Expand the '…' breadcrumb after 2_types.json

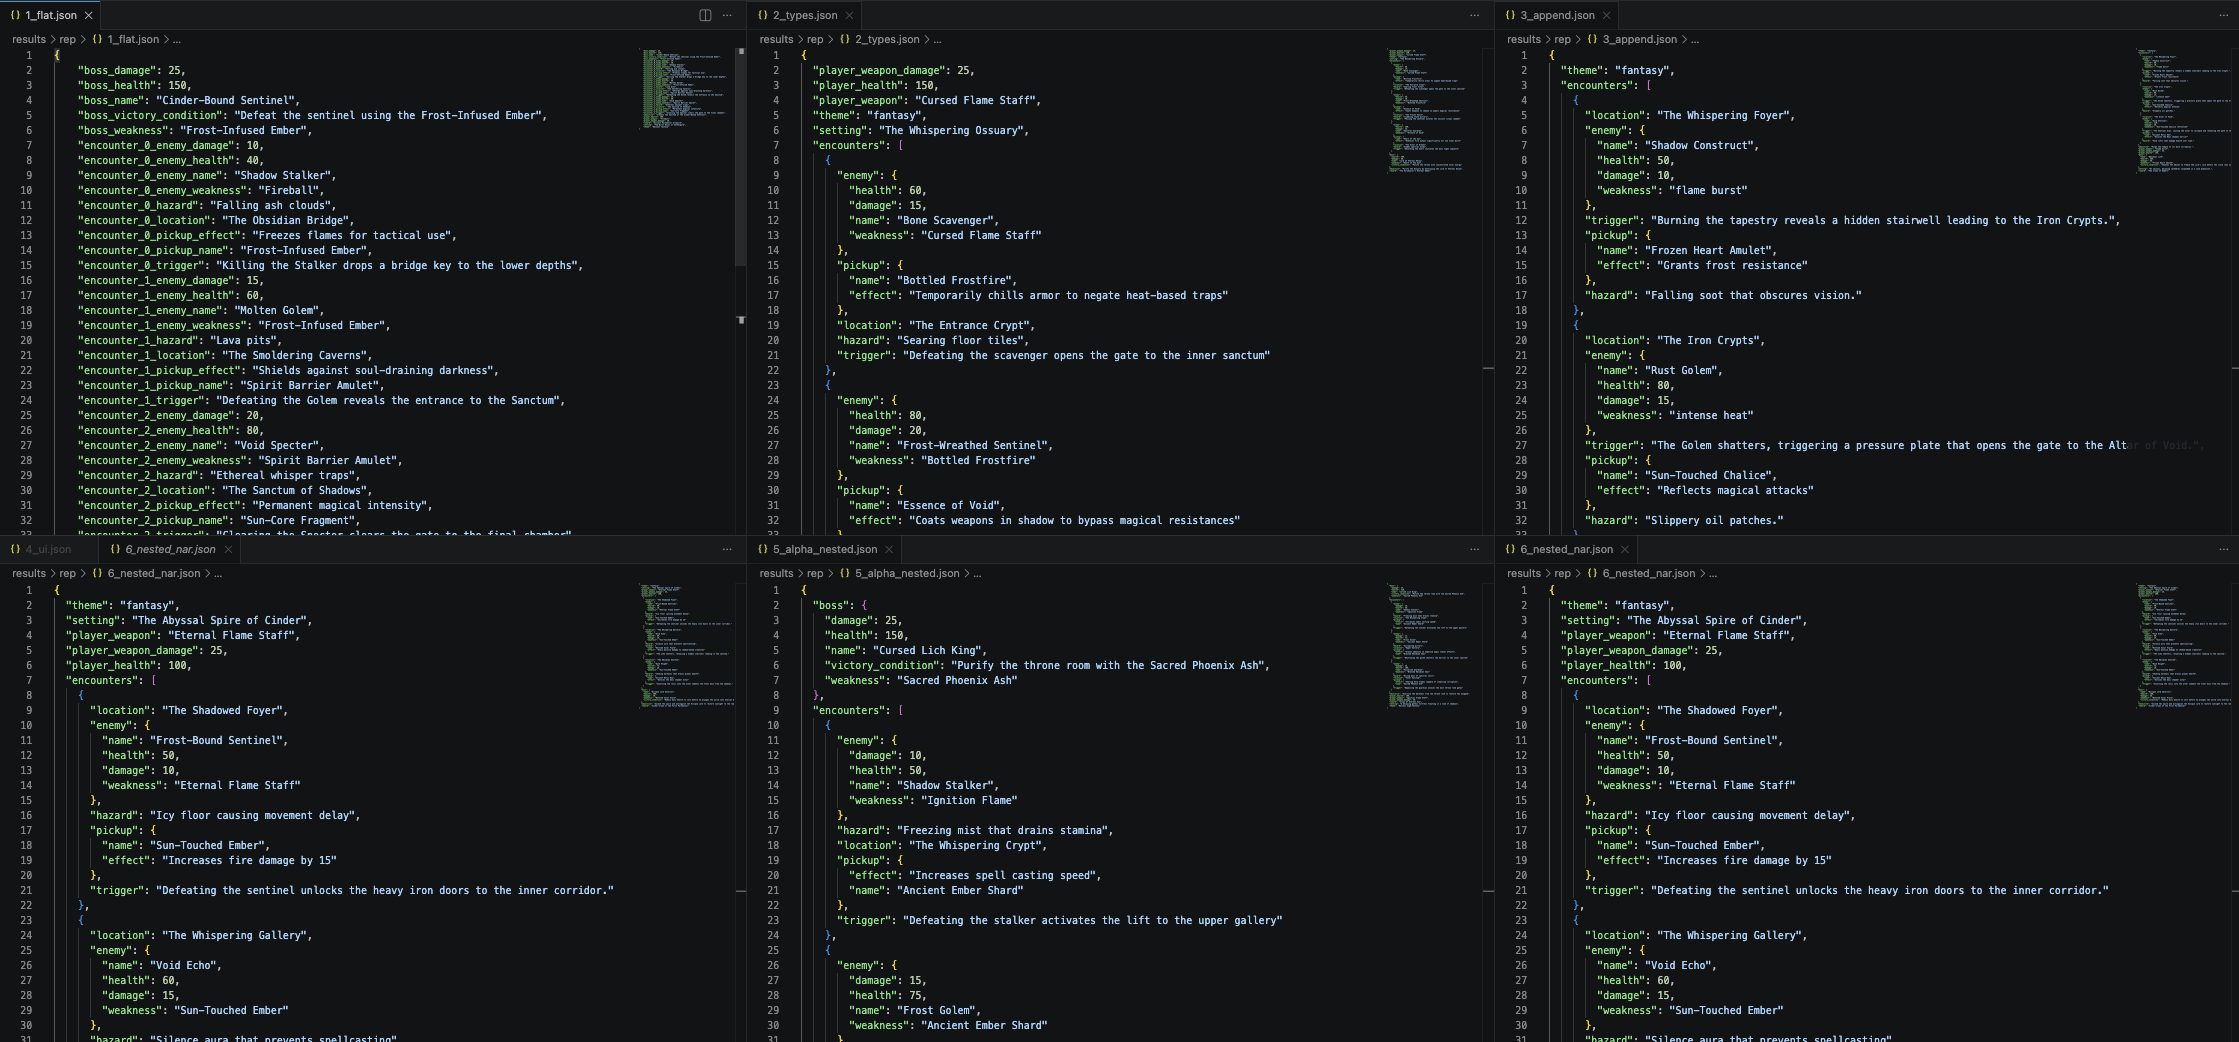(x=937, y=39)
